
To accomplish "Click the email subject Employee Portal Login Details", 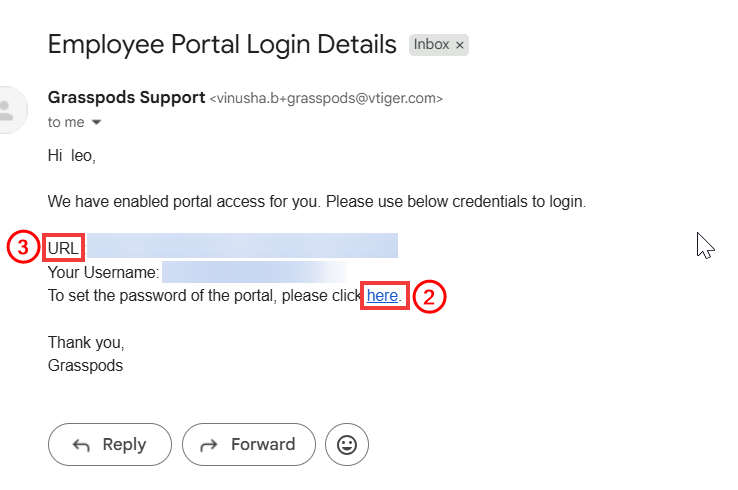I will [222, 44].
